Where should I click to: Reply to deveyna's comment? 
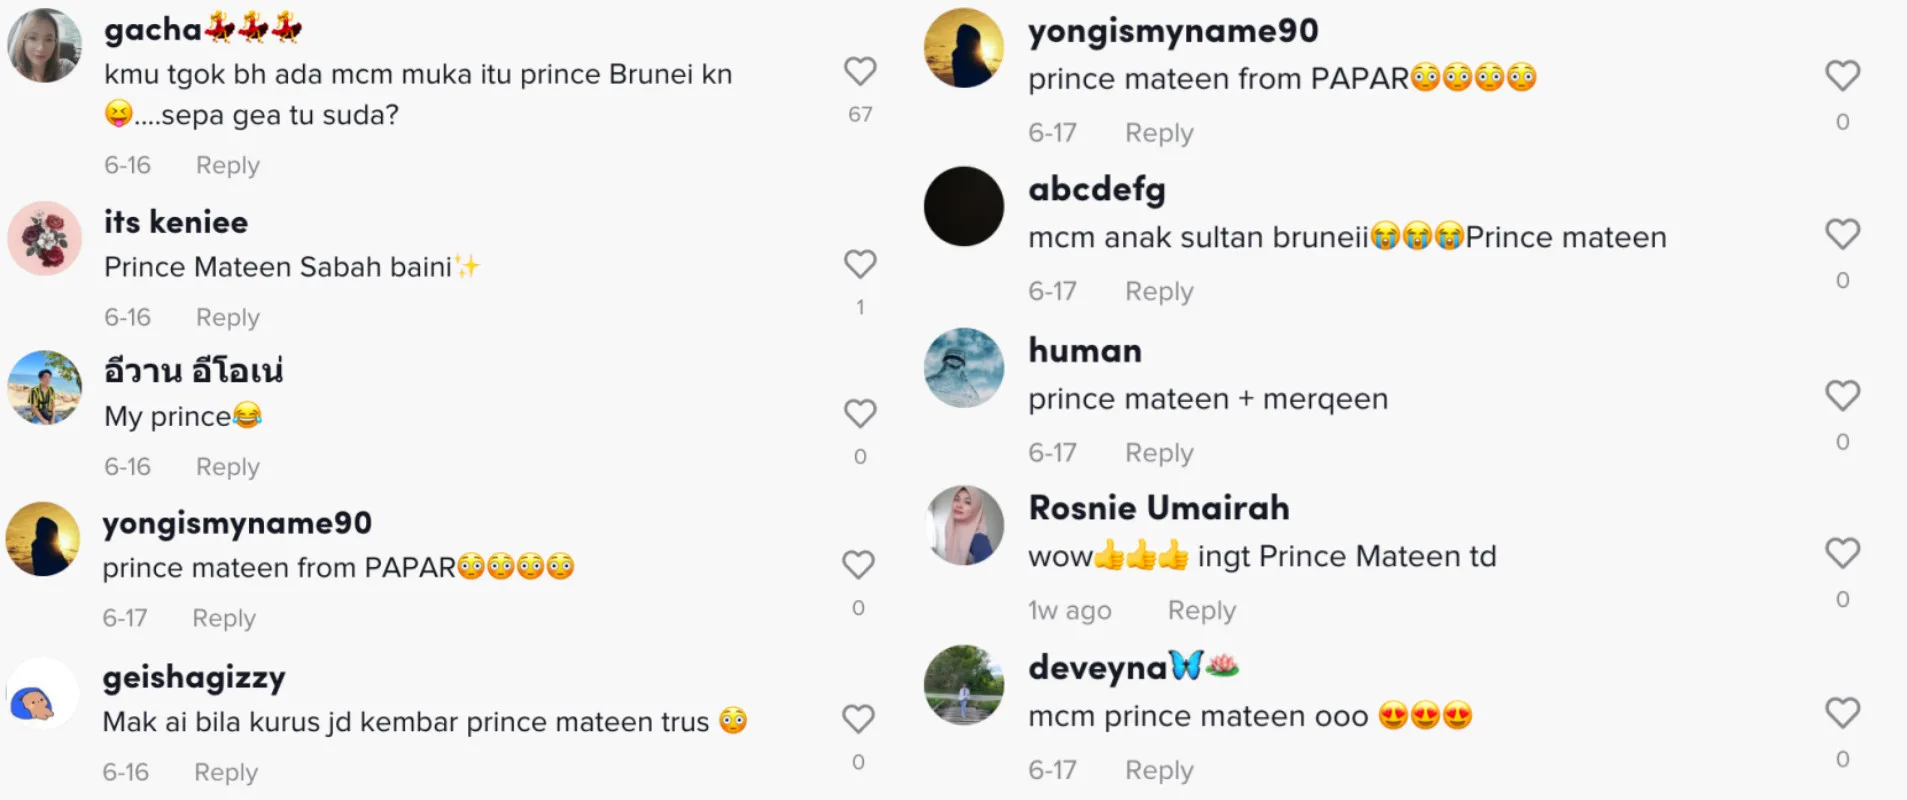click(x=1159, y=770)
